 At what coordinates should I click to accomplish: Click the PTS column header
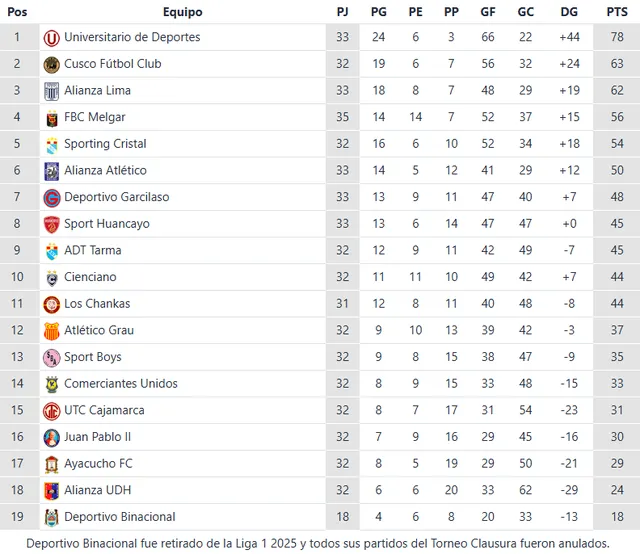[617, 12]
